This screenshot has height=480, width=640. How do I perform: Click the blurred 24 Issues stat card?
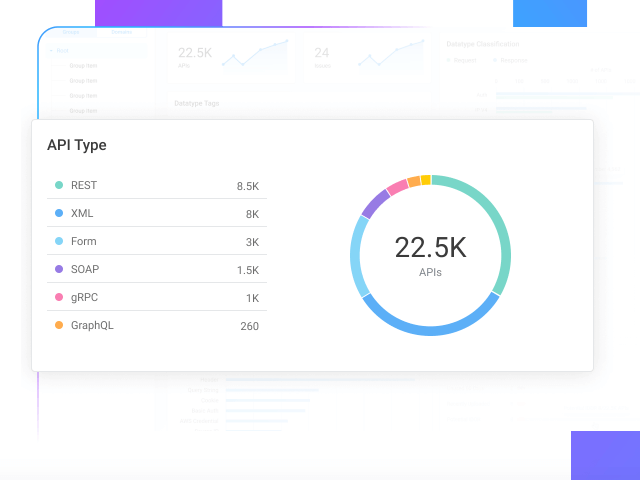367,58
